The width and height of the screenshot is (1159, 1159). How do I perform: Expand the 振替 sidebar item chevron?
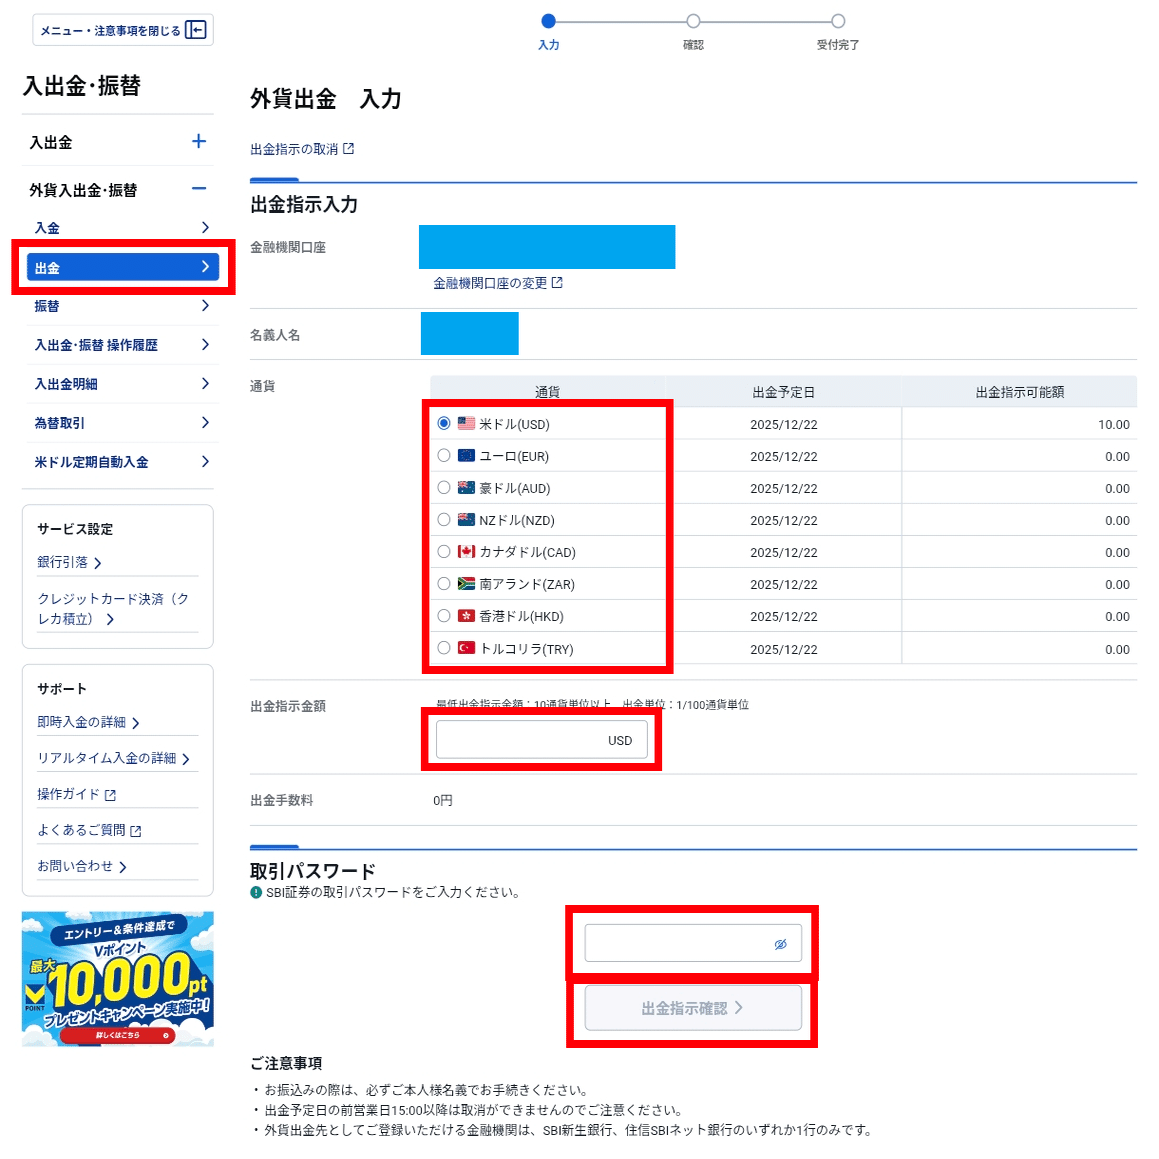tap(205, 306)
